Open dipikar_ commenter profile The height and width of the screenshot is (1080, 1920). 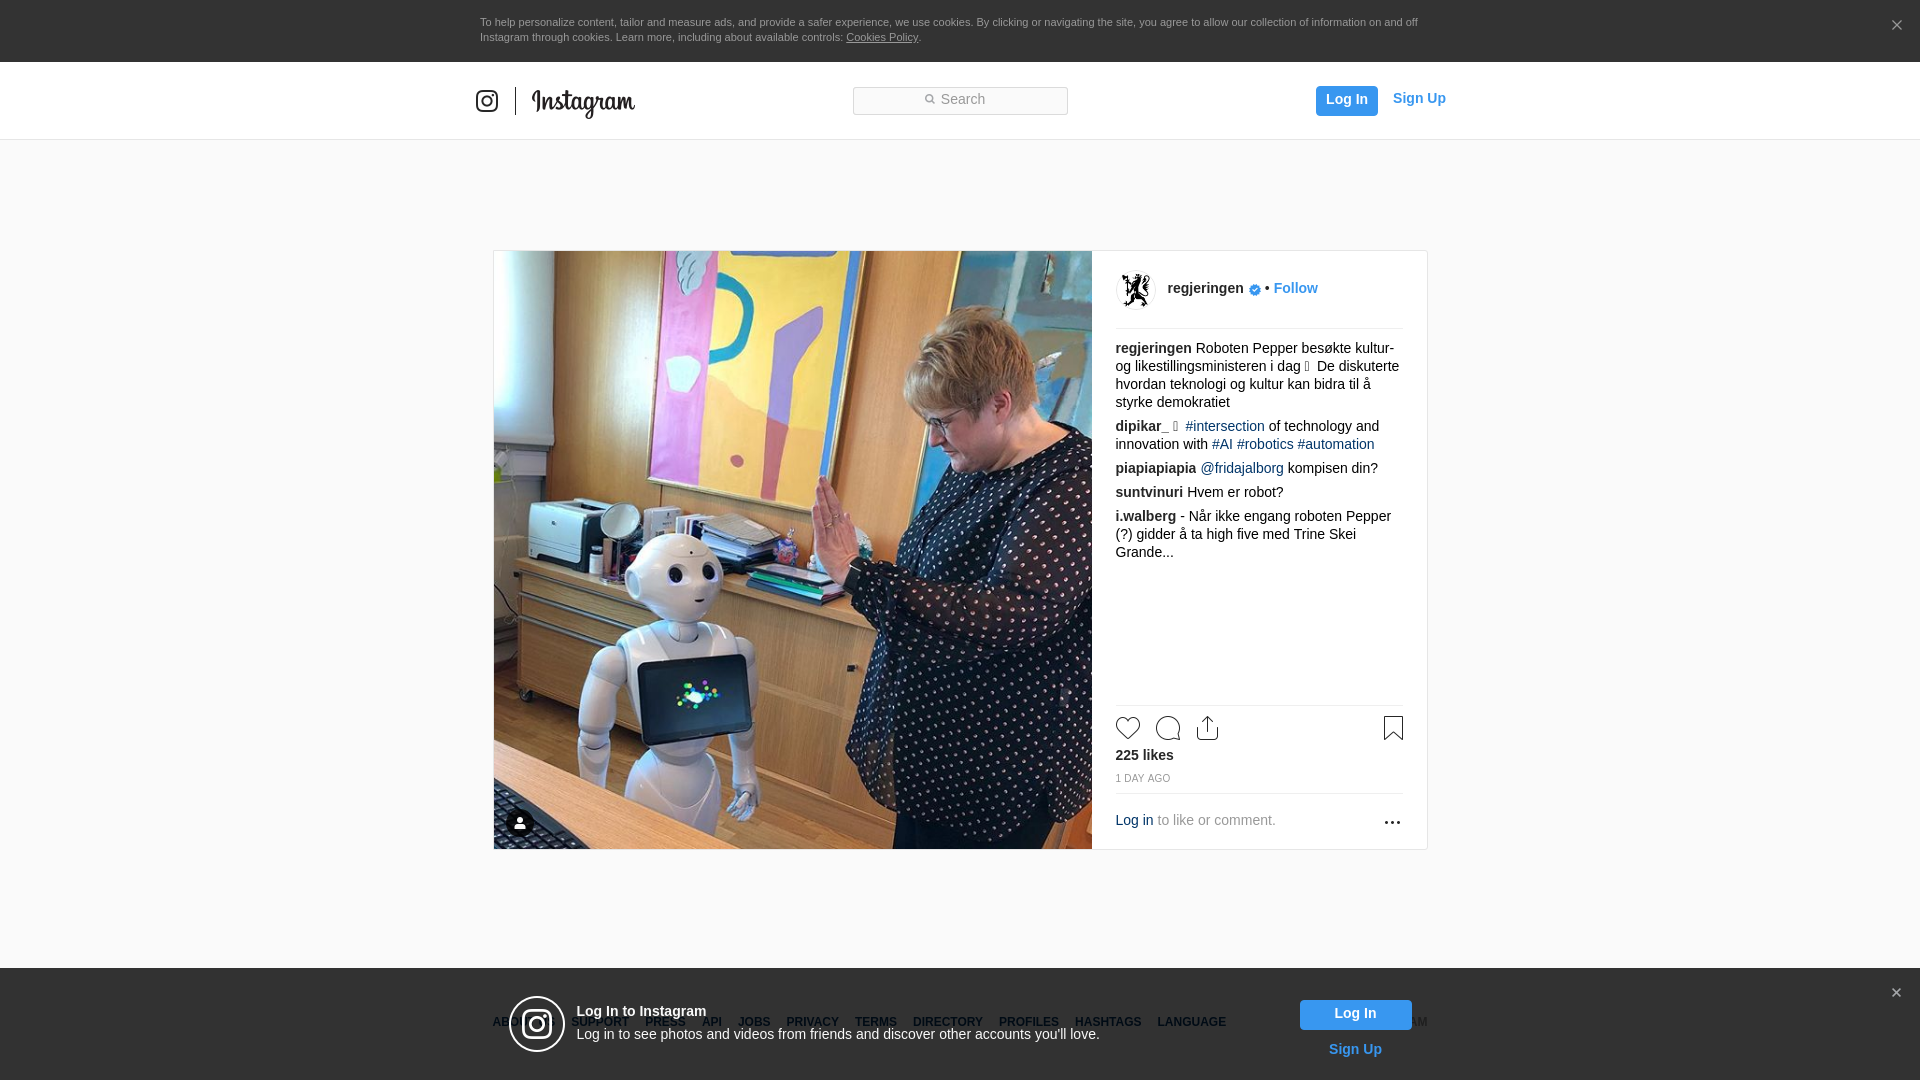[1142, 426]
